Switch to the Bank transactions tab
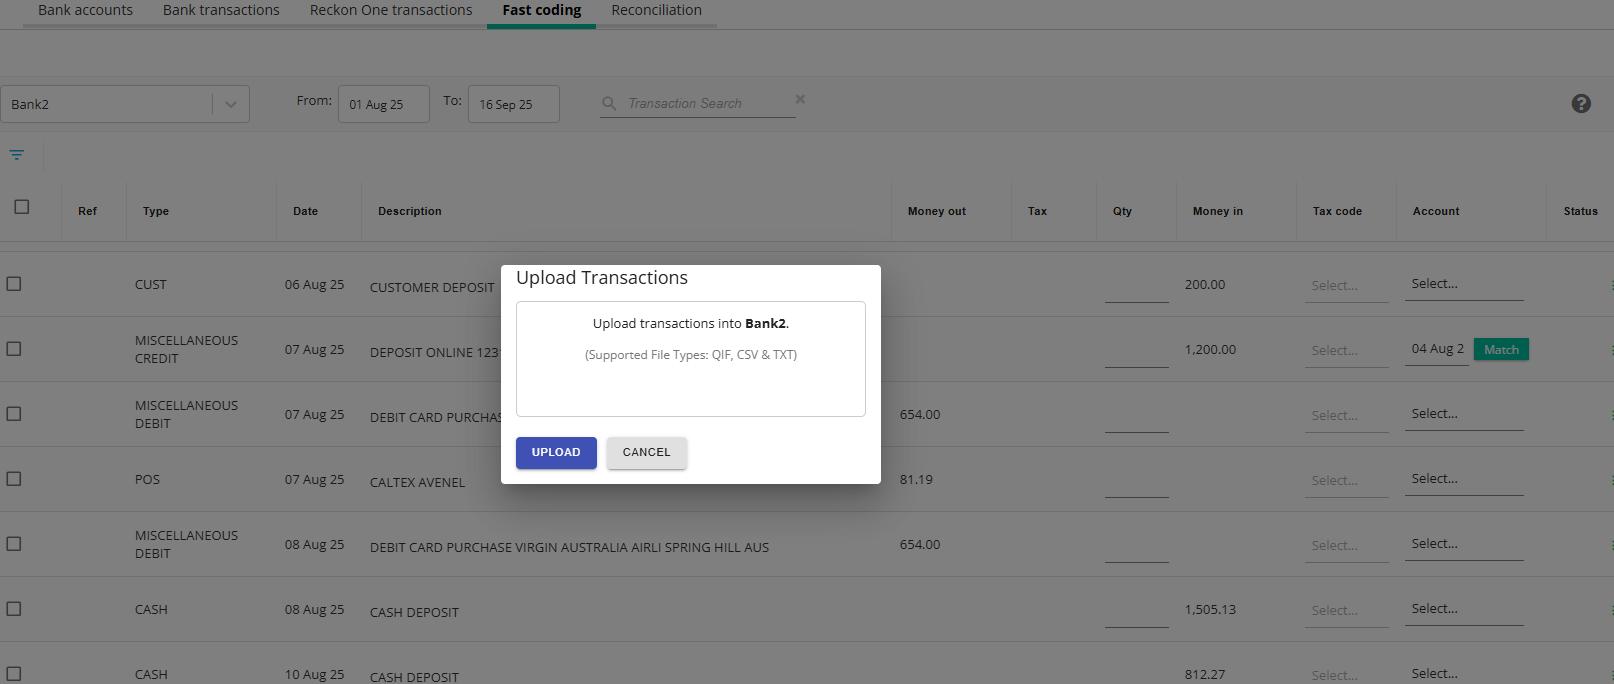This screenshot has height=684, width=1614. (x=221, y=10)
